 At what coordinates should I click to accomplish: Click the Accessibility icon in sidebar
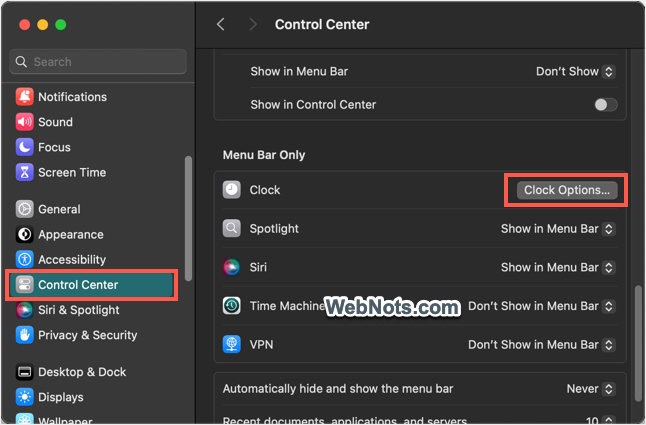pos(25,259)
